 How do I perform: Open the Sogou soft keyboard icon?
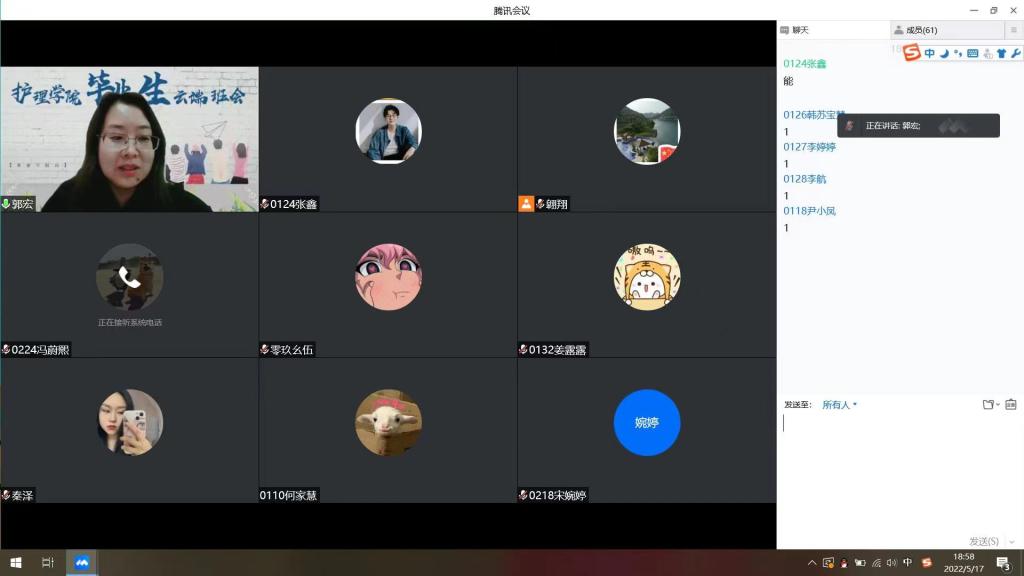(x=972, y=53)
